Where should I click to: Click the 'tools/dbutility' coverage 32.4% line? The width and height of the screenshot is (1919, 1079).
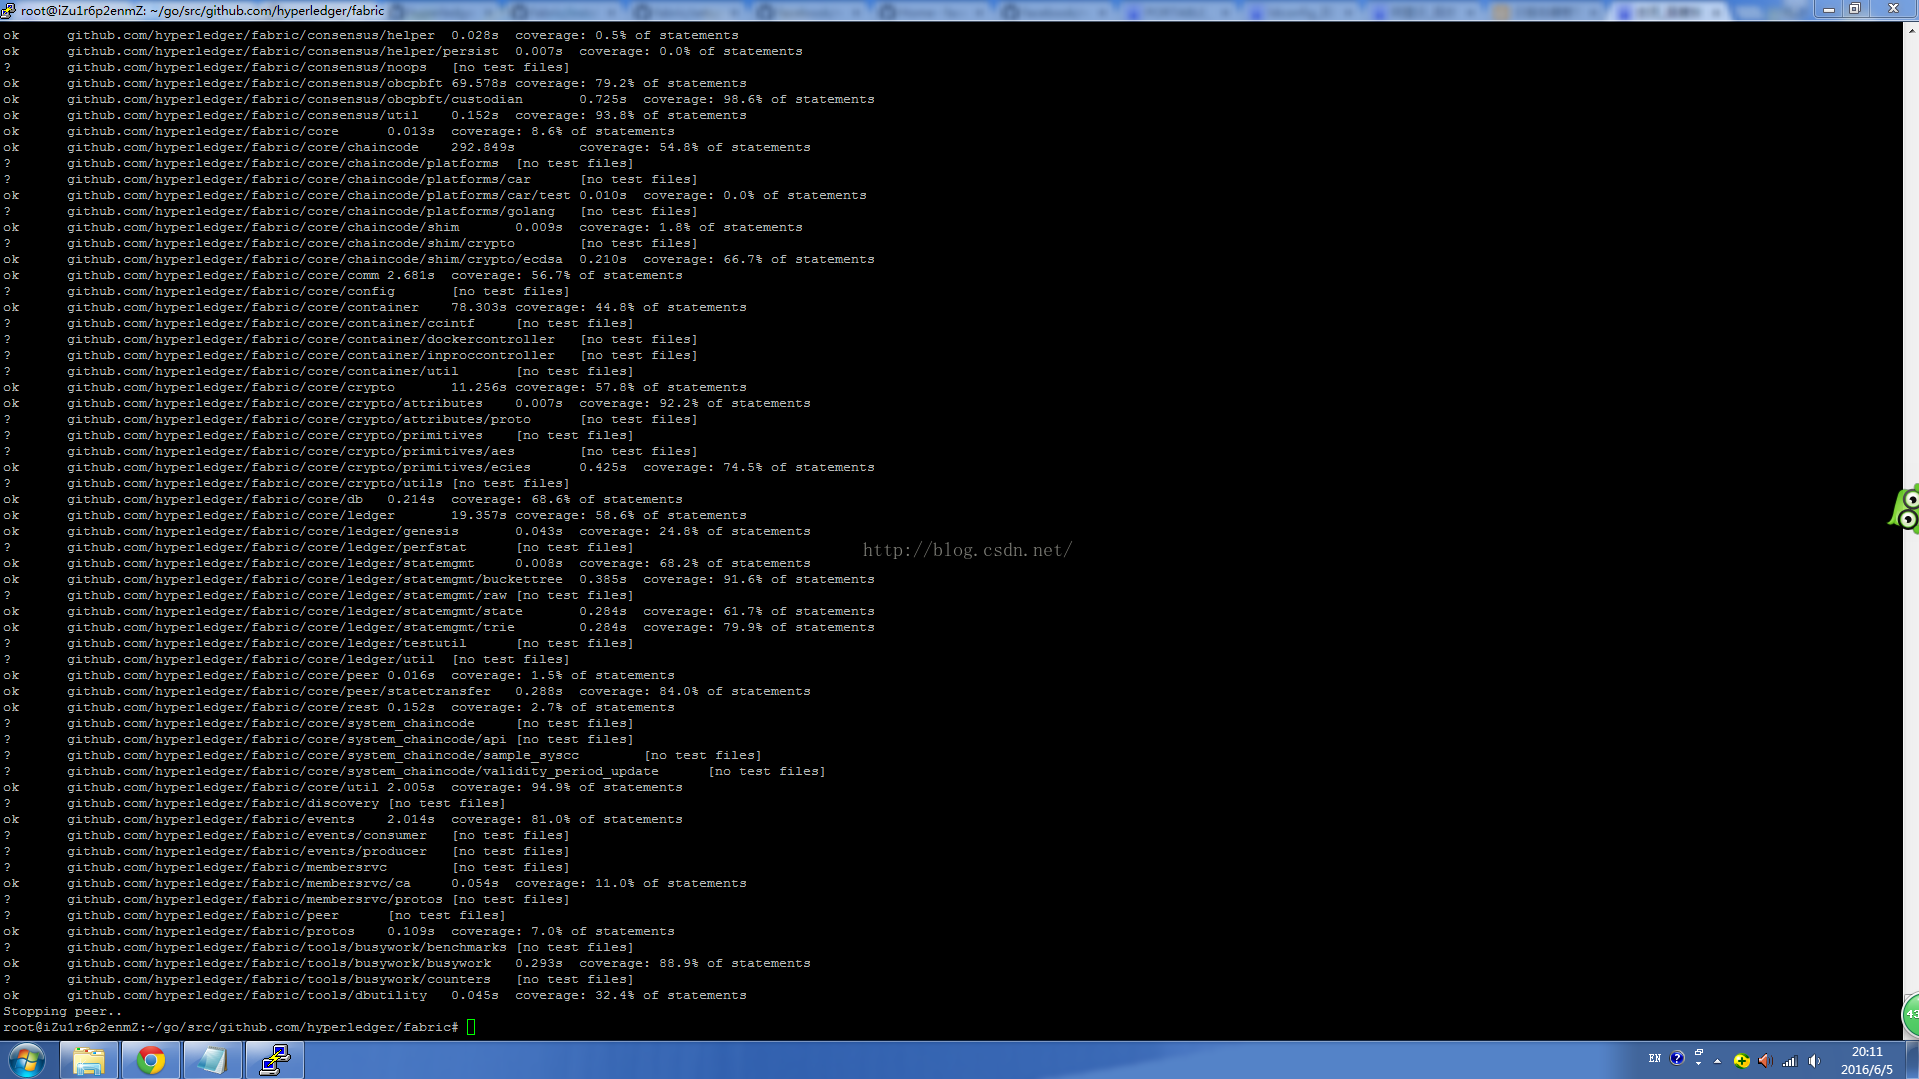pos(375,995)
